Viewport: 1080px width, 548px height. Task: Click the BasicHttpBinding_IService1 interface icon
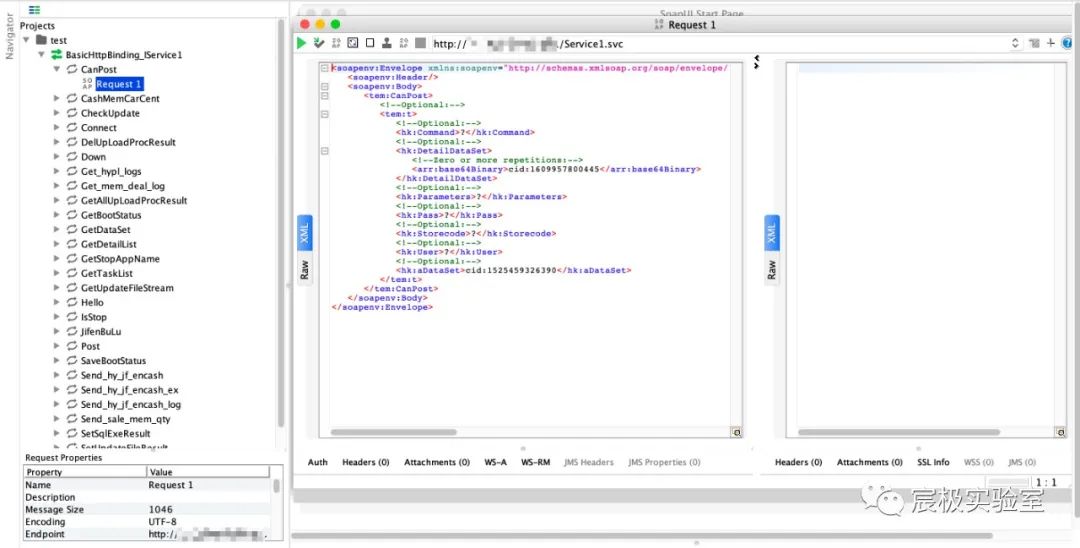56,54
